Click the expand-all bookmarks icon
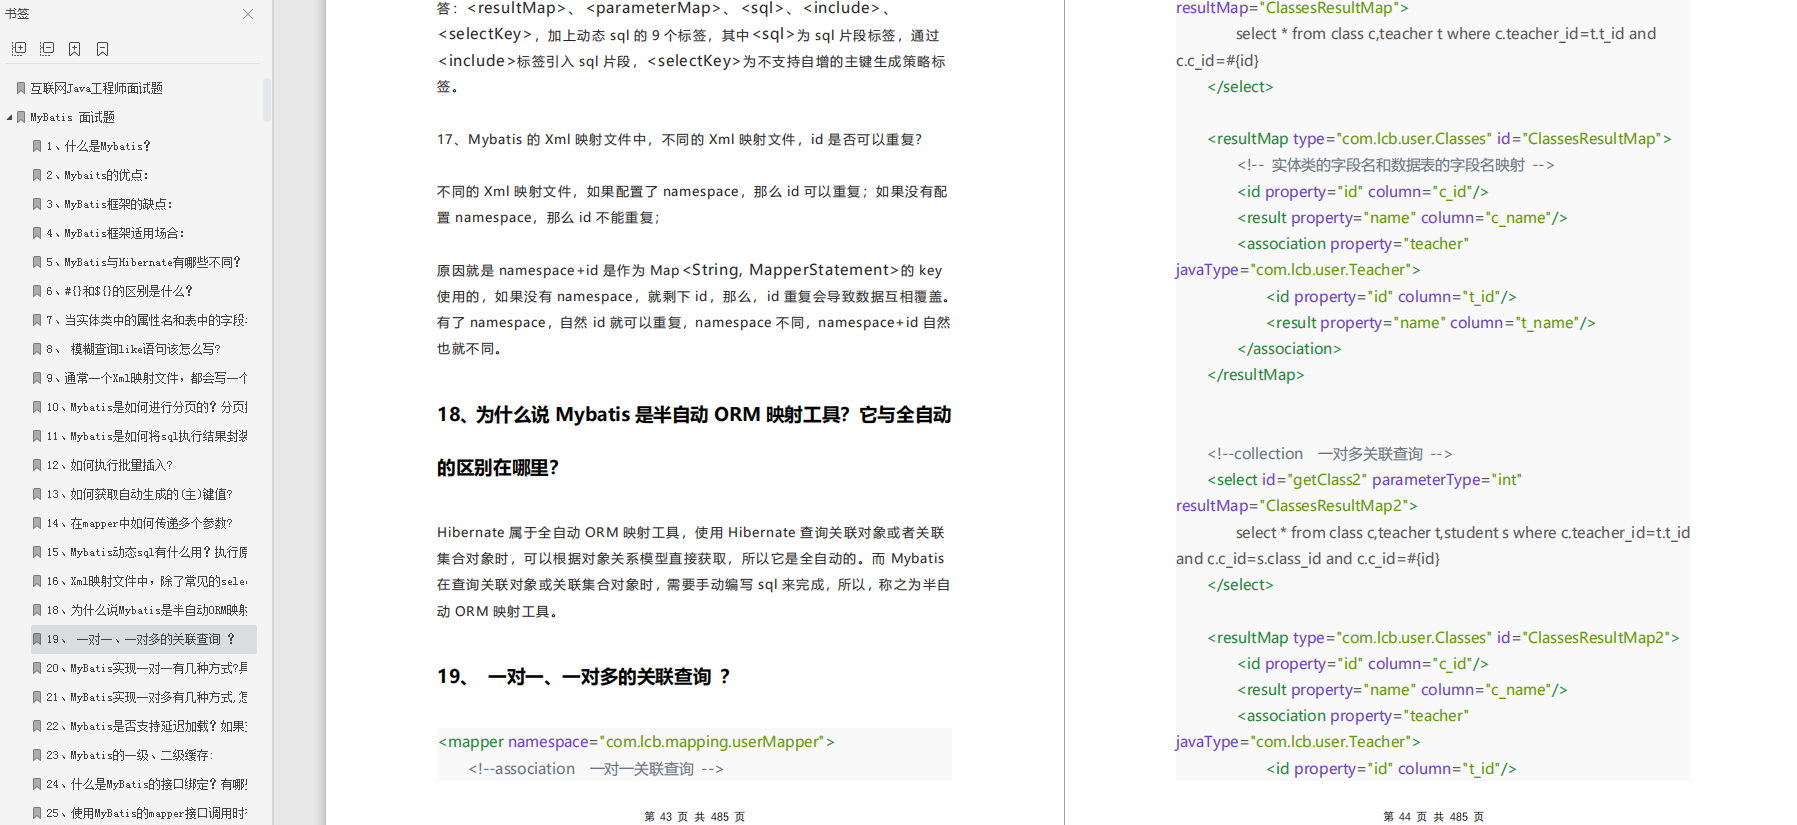This screenshot has width=1797, height=825. [19, 48]
